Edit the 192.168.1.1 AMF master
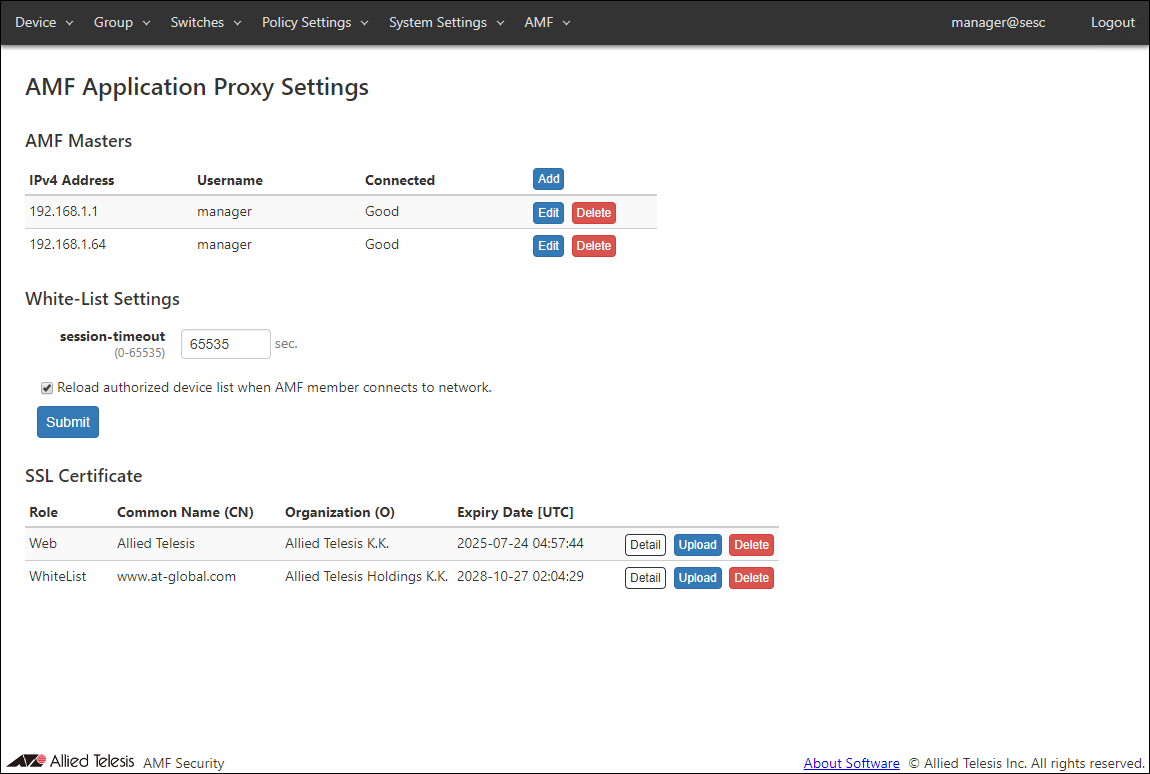 pos(548,213)
